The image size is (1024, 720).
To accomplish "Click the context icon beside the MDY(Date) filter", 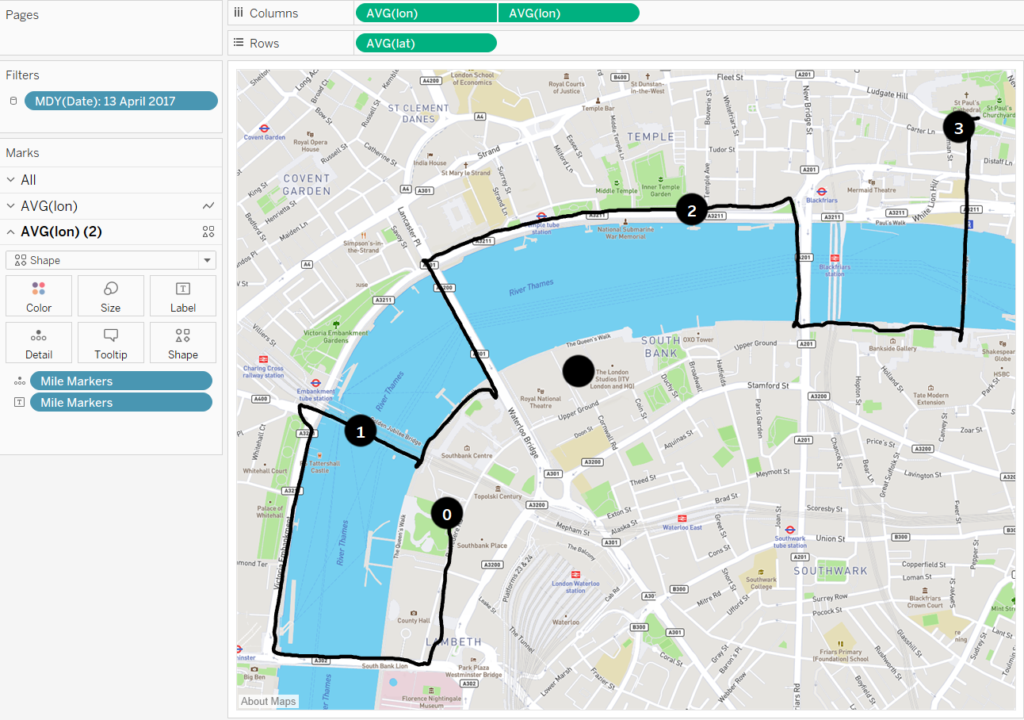I will click(x=13, y=101).
